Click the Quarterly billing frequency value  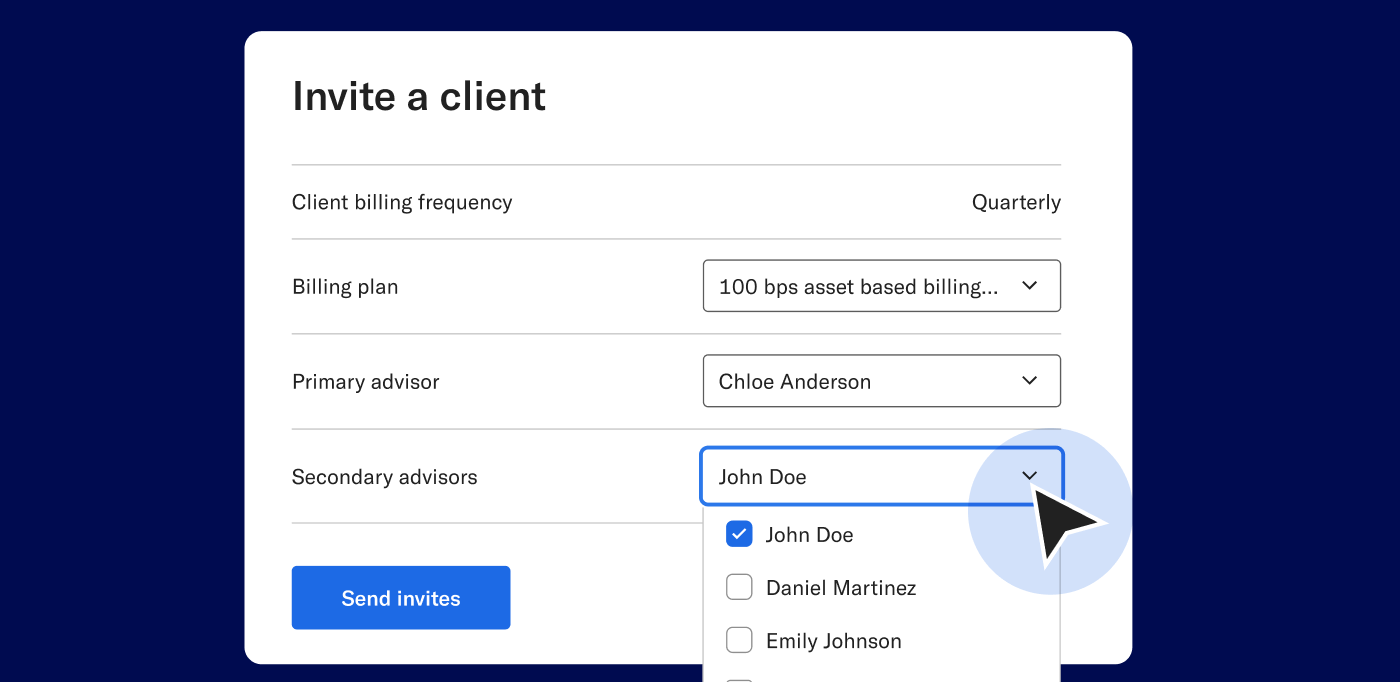[1016, 202]
